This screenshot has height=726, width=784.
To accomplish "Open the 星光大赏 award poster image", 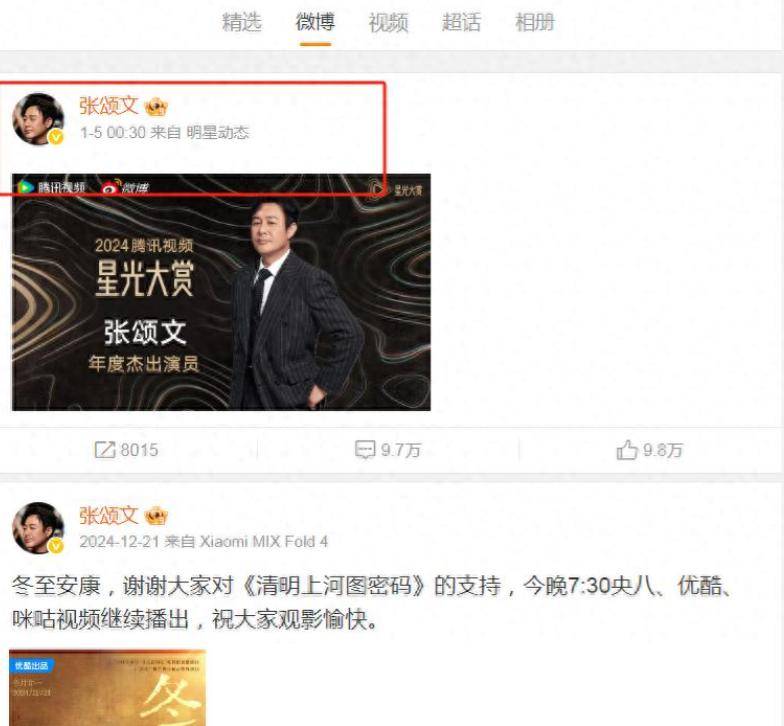I will (221, 292).
